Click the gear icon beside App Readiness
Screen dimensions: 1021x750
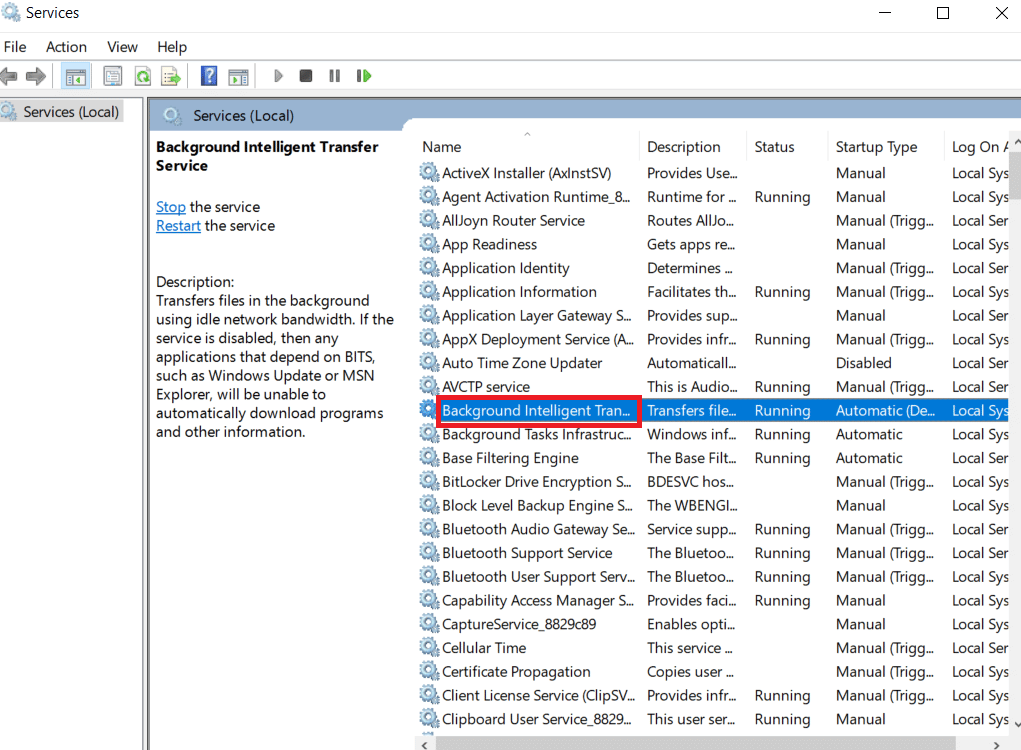(x=428, y=243)
